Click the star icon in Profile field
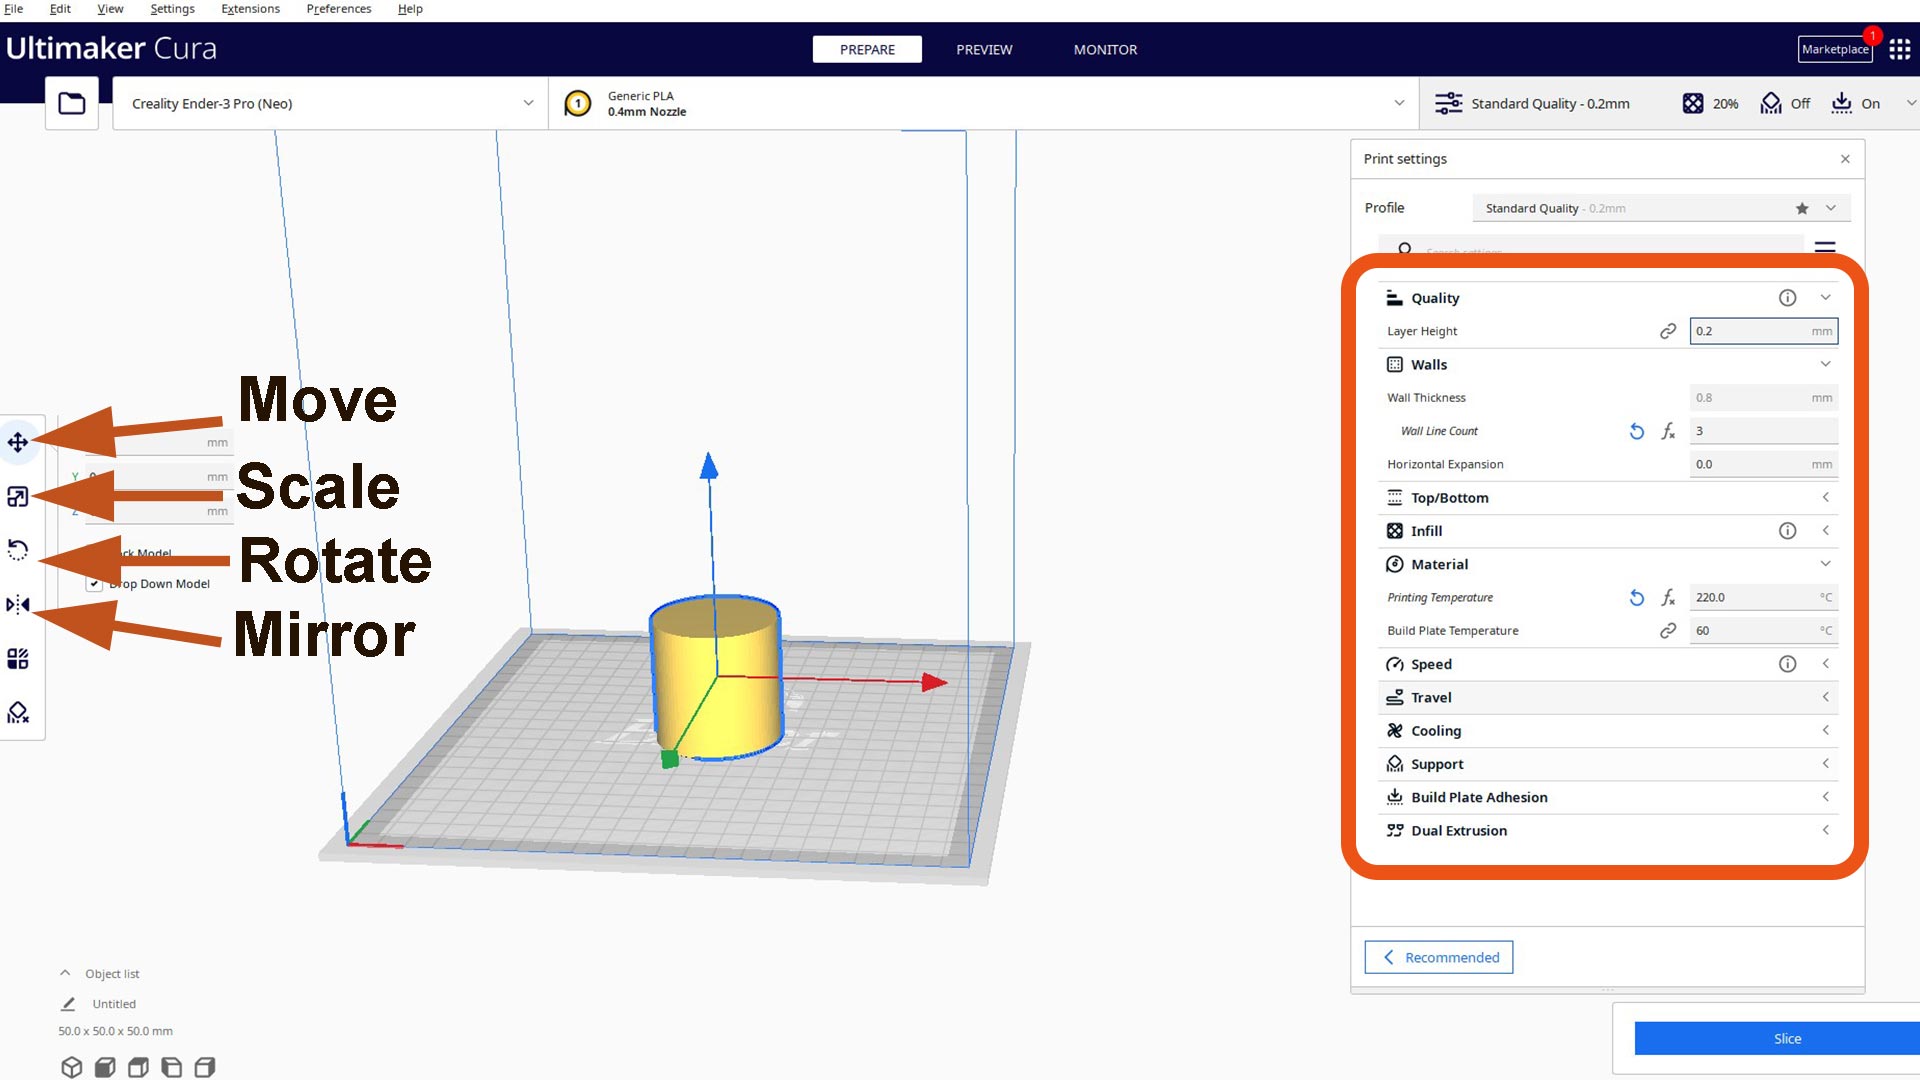Viewport: 1920px width, 1080px height. (1802, 208)
